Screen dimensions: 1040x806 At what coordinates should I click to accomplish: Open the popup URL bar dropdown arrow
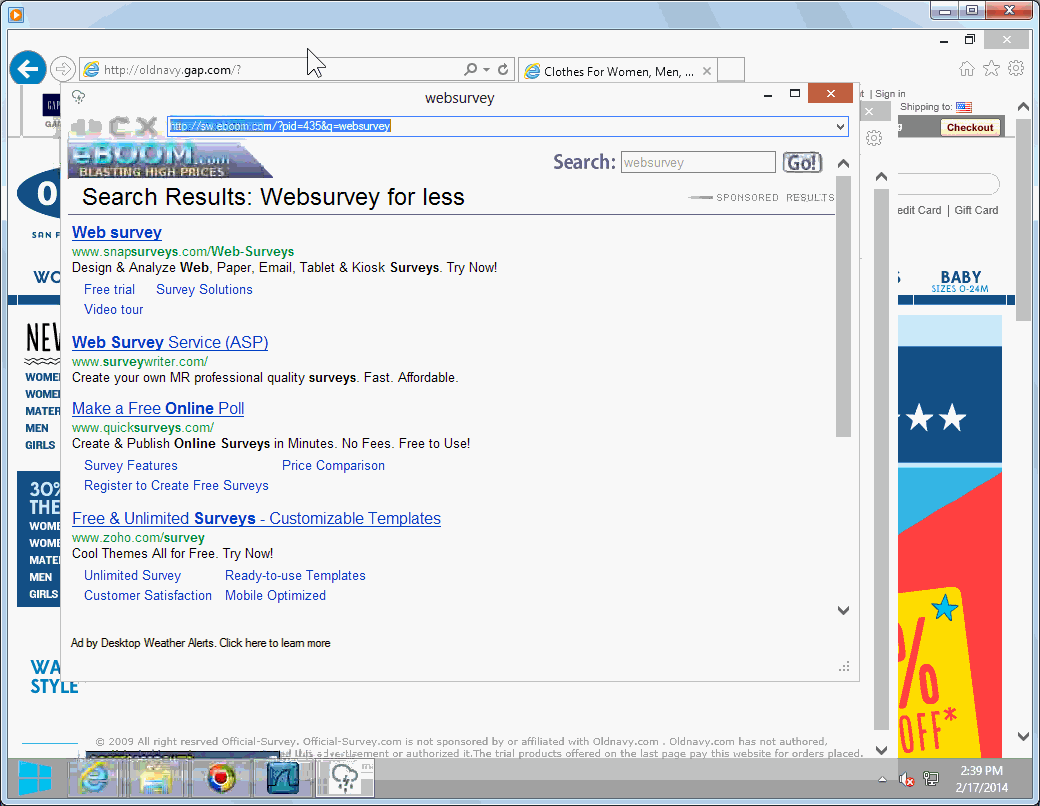pos(840,126)
